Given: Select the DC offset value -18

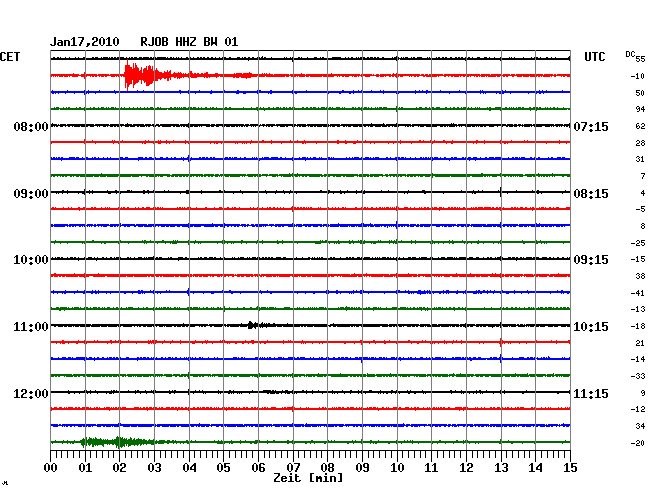Looking at the screenshot, I should tap(638, 326).
